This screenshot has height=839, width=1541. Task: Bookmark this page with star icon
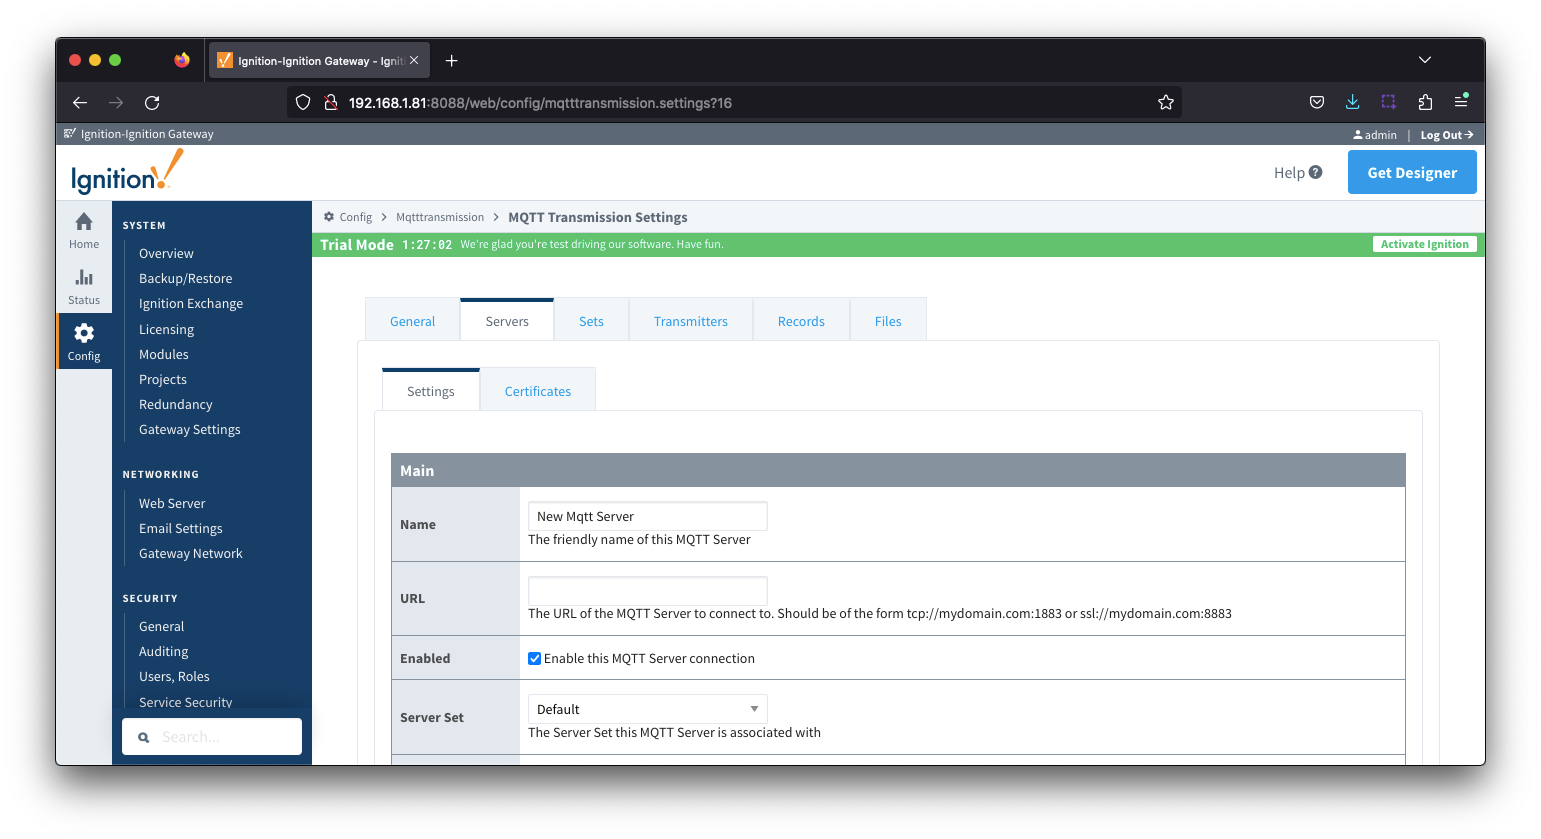click(1165, 103)
